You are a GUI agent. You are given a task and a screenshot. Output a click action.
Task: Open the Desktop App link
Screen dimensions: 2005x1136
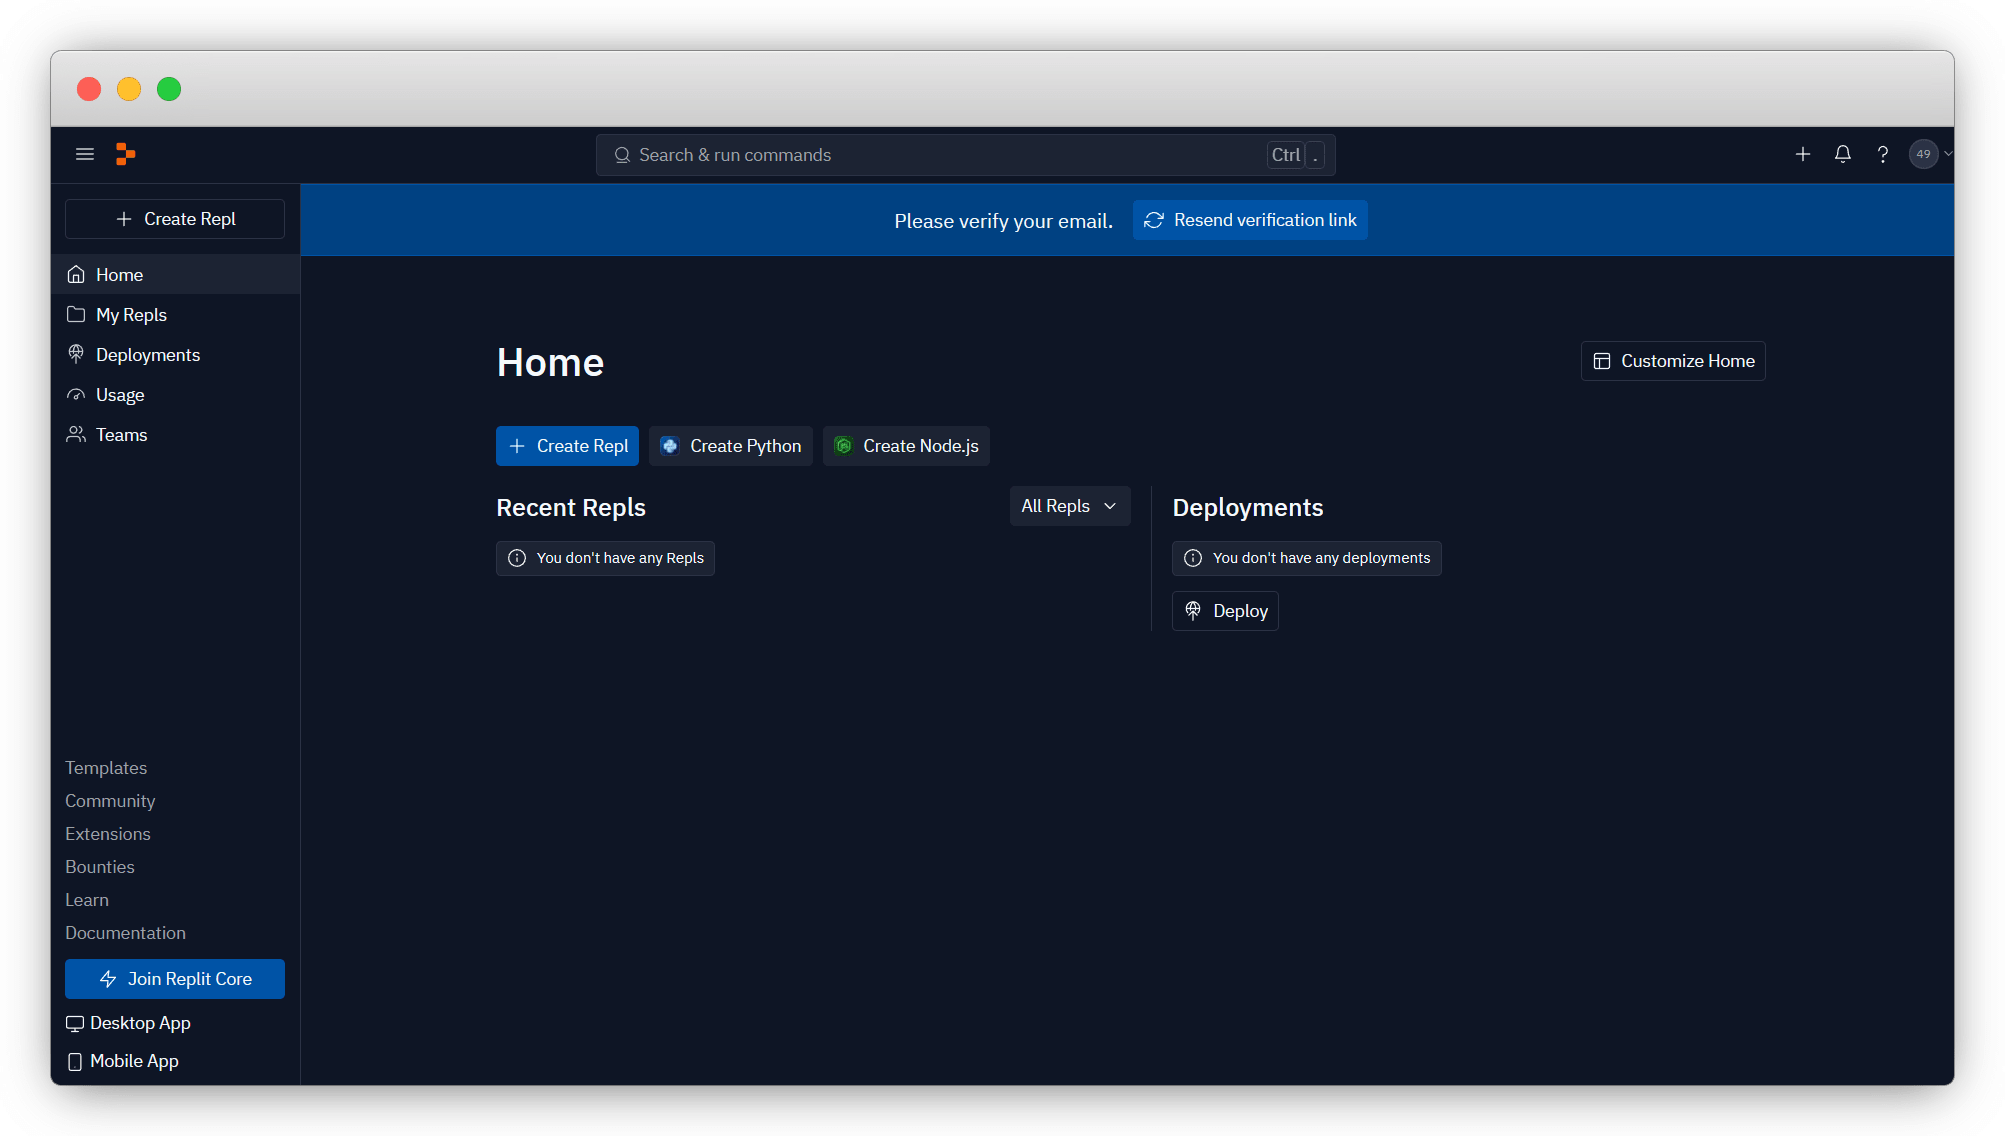pos(139,1023)
